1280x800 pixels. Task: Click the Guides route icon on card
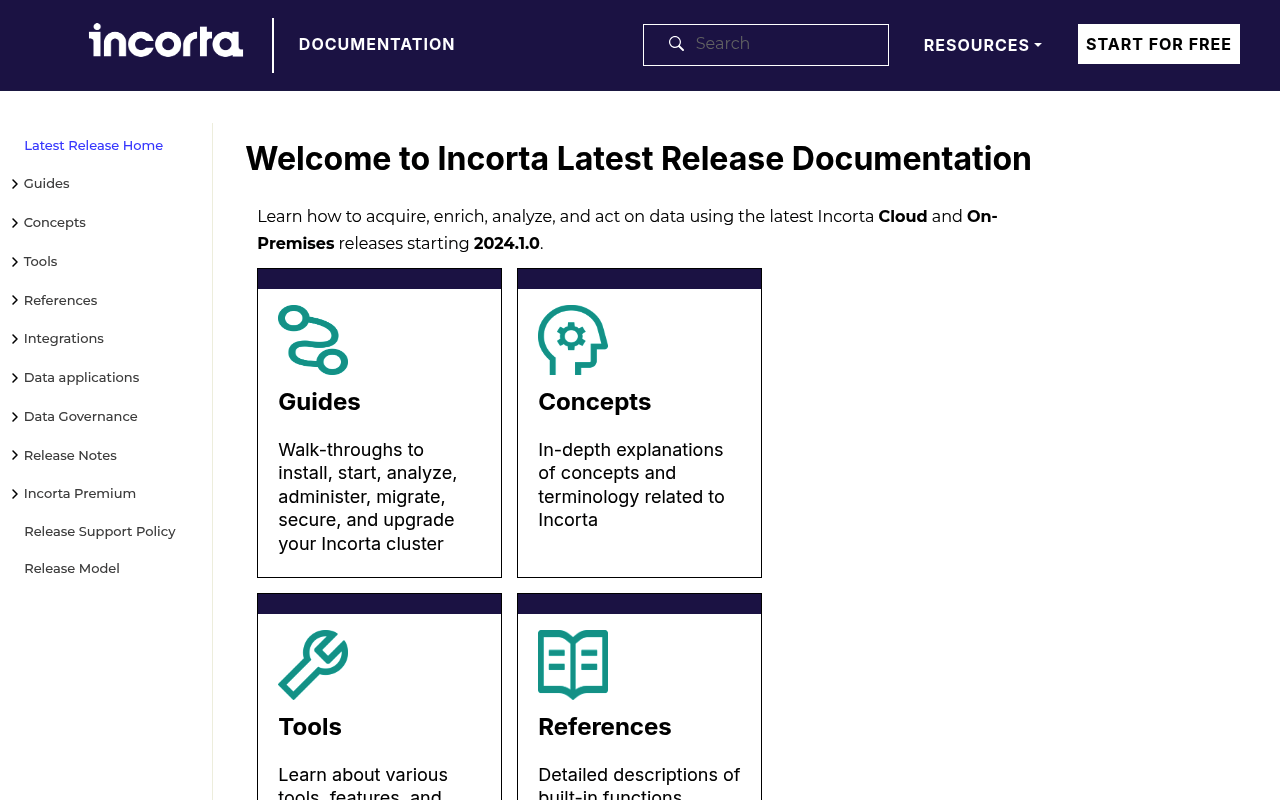point(313,340)
